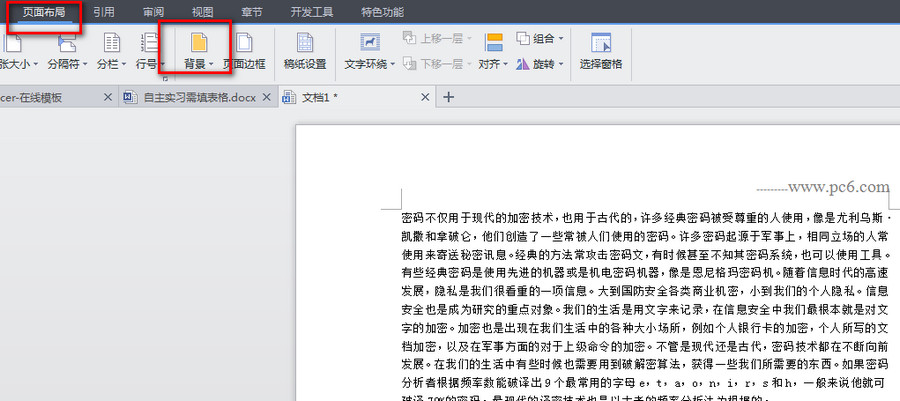Expand the 行号 (Line Numbers) dropdown
This screenshot has width=900, height=401.
160,64
